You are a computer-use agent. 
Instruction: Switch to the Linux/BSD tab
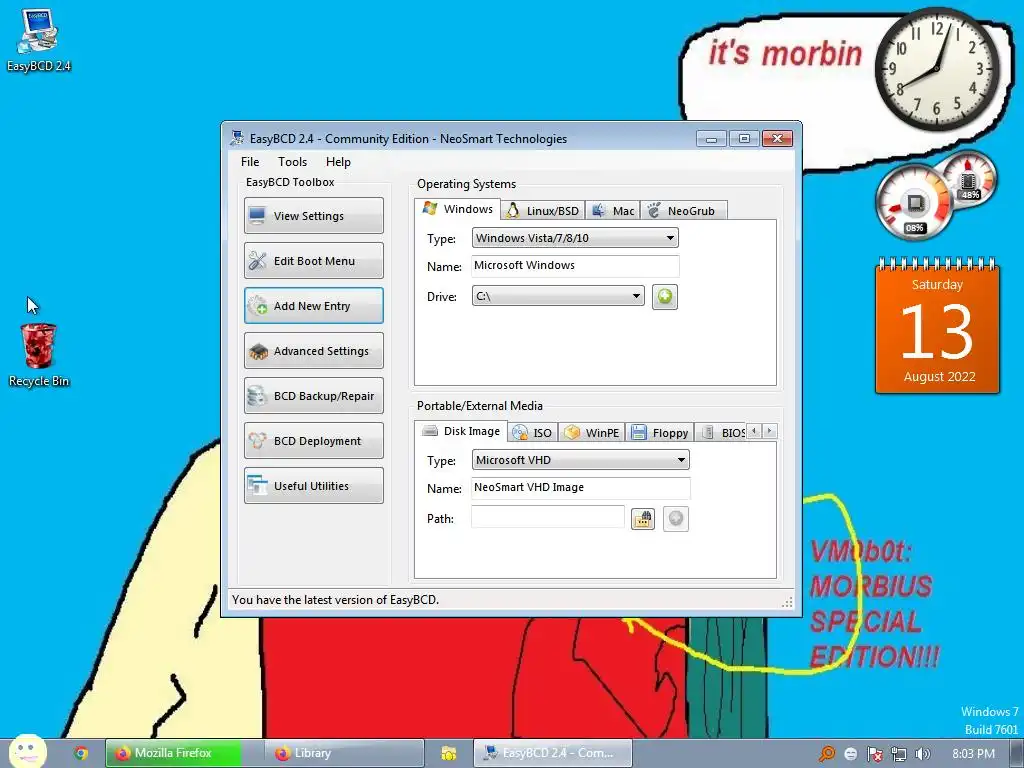pos(543,211)
